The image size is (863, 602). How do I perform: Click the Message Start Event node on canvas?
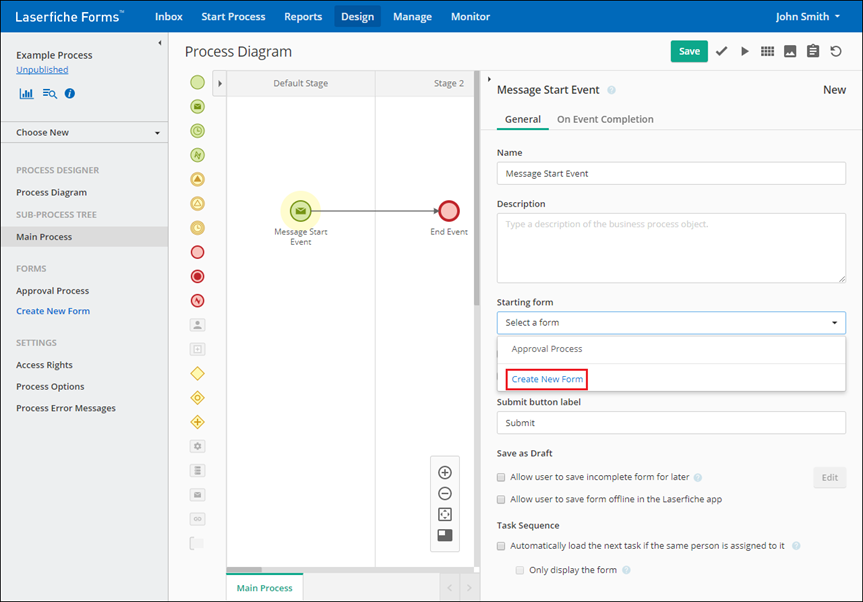click(301, 211)
